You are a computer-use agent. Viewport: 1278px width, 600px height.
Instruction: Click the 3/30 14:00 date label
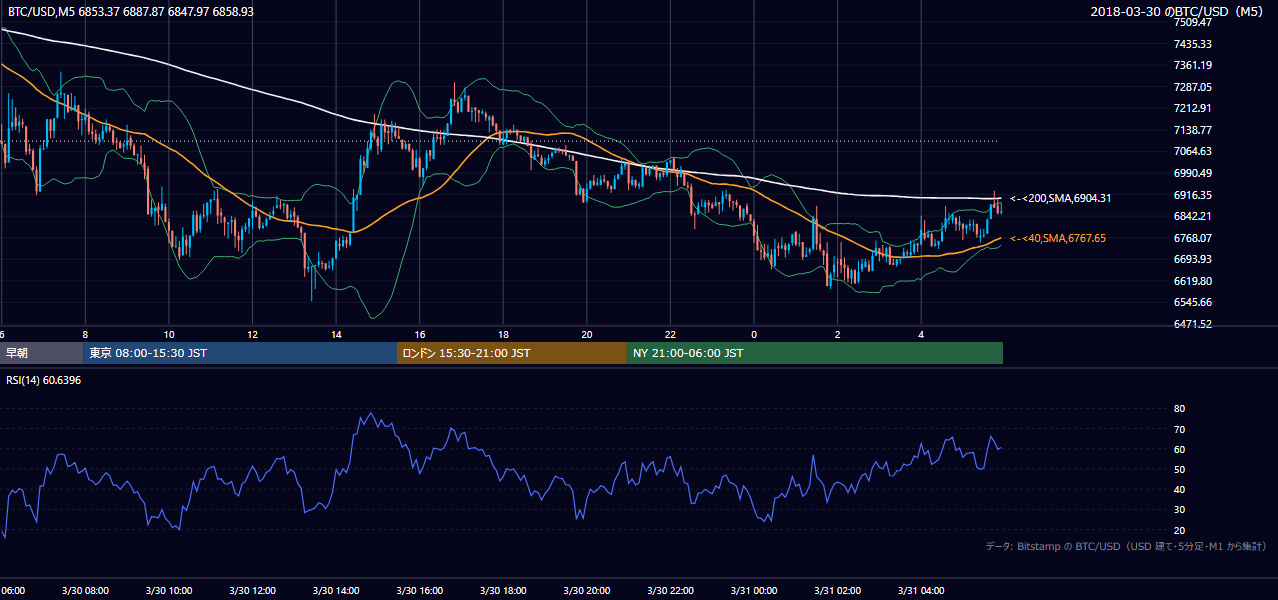point(336,591)
